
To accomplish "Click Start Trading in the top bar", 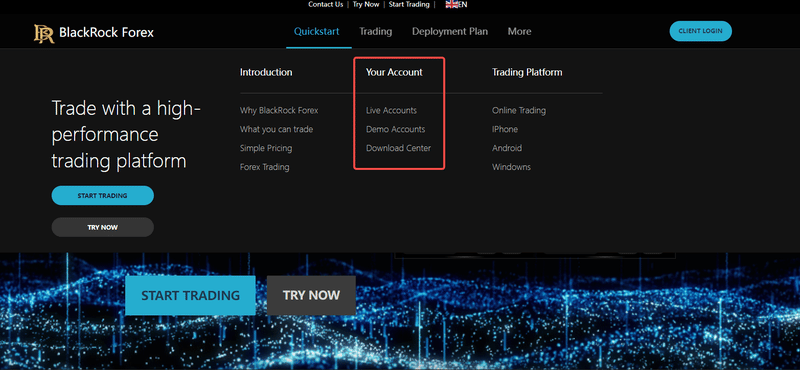I will [409, 5].
